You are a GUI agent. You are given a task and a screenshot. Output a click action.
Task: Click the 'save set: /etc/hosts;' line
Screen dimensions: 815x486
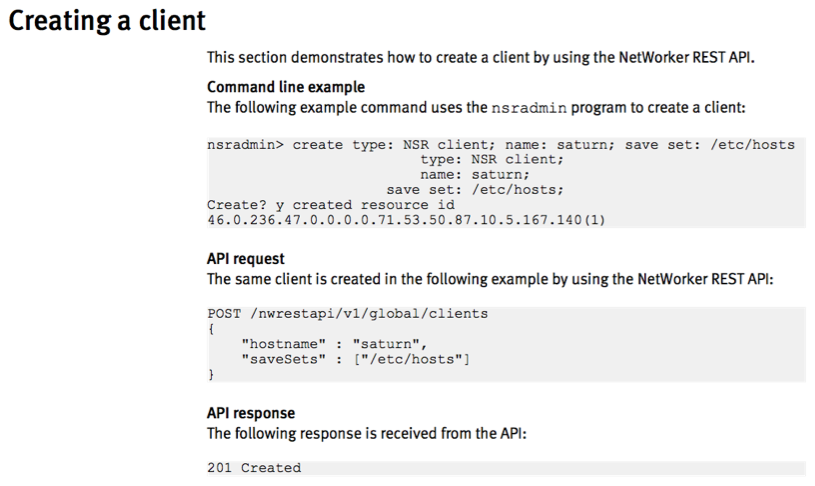(475, 190)
